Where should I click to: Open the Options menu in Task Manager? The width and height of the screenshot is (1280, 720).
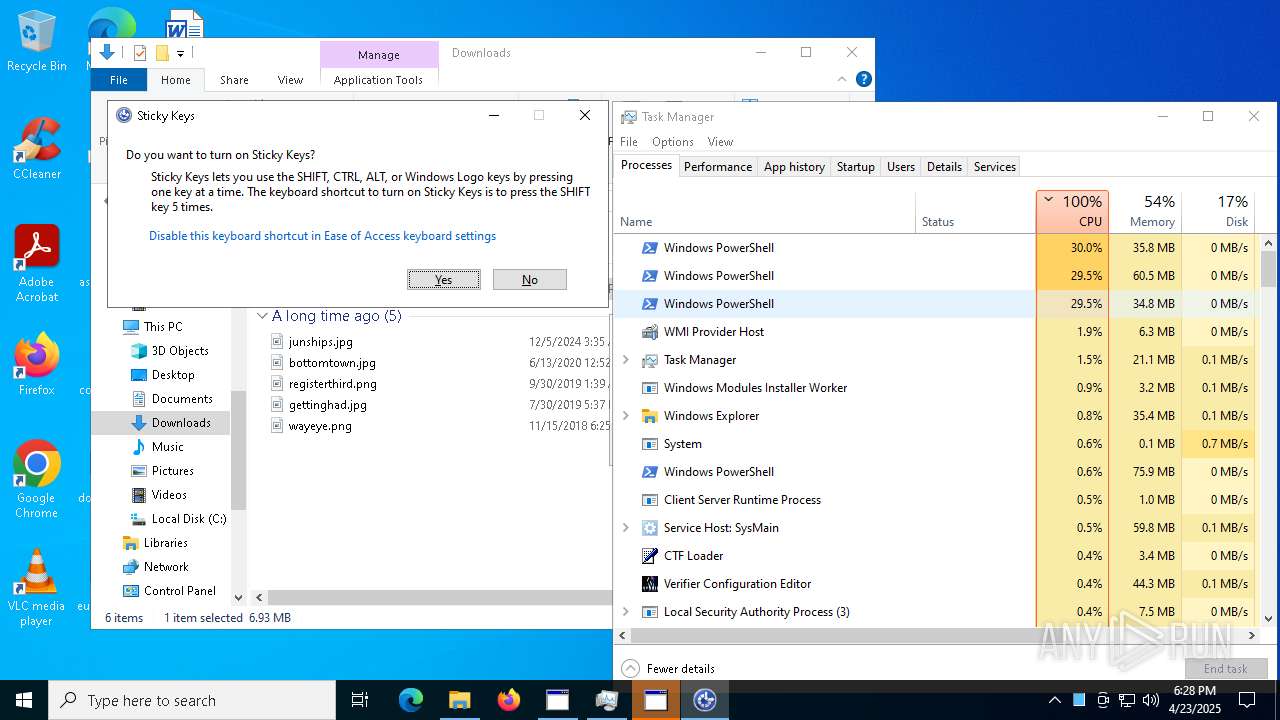pyautogui.click(x=673, y=142)
